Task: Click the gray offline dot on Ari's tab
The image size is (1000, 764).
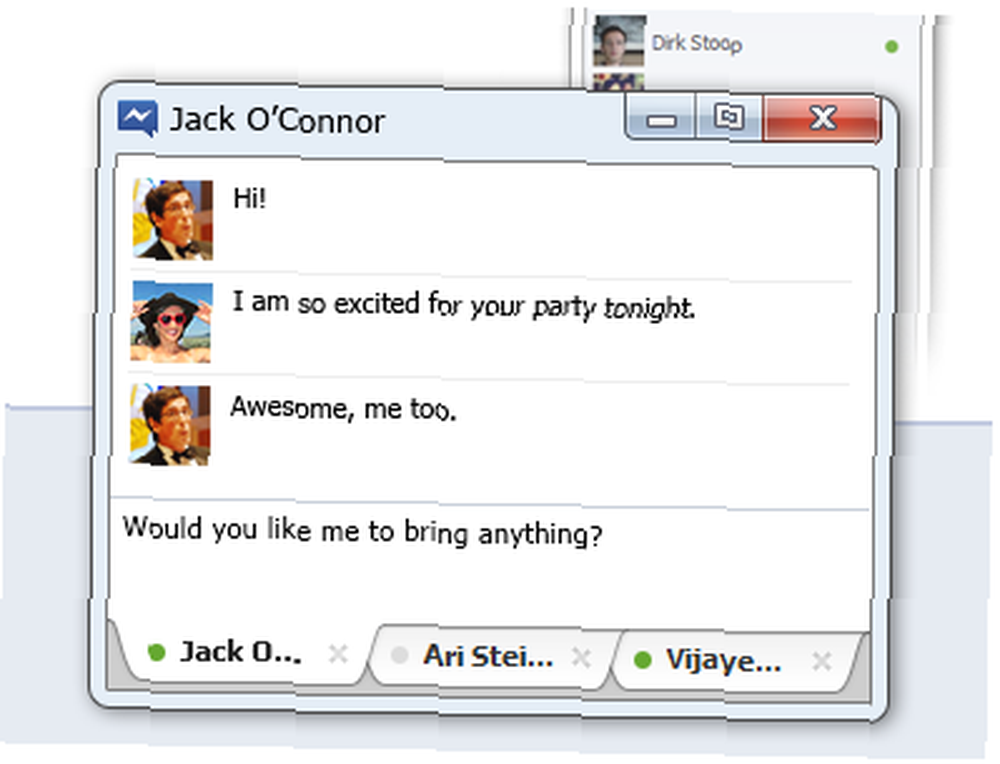Action: [399, 655]
